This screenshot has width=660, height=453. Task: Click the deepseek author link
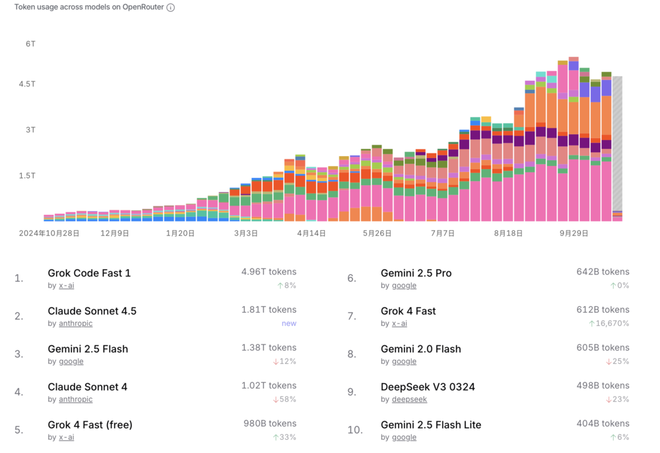(x=410, y=400)
